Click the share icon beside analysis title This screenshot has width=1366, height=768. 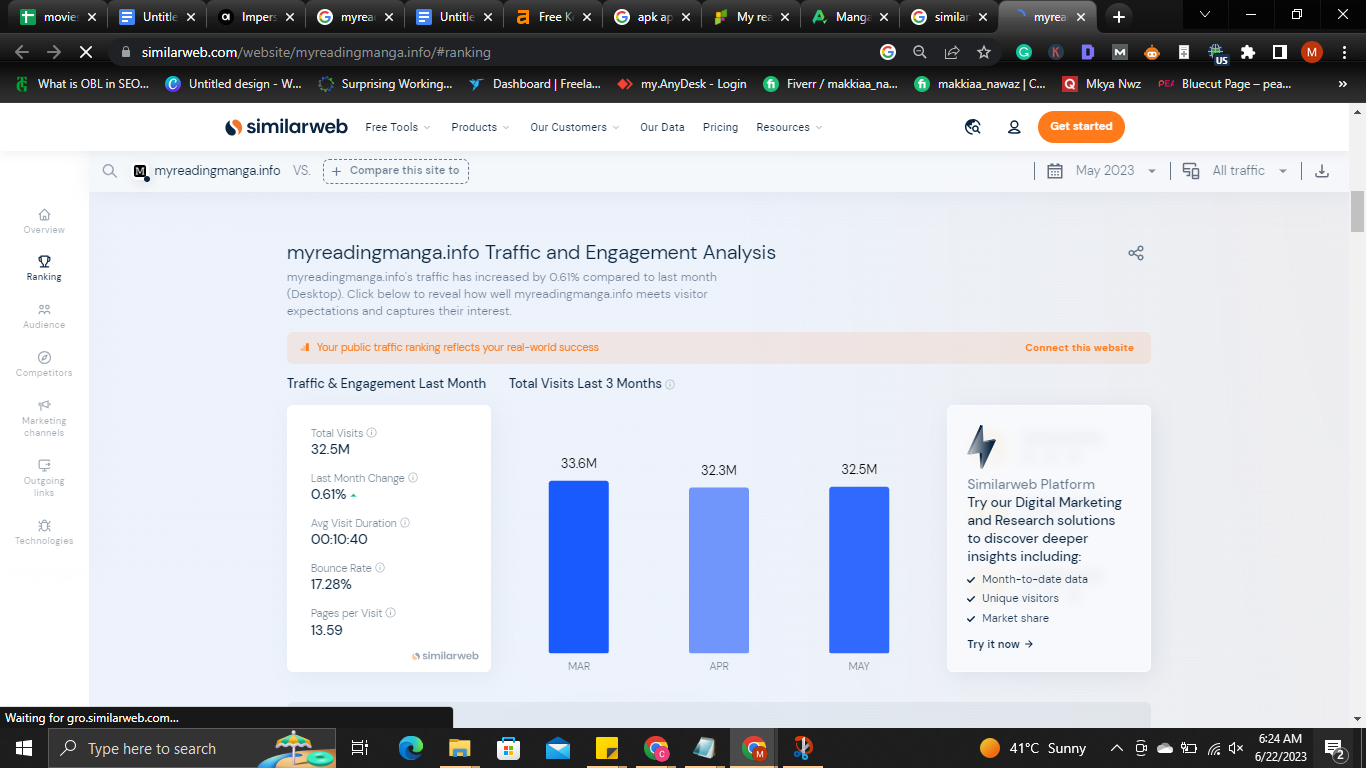1136,253
